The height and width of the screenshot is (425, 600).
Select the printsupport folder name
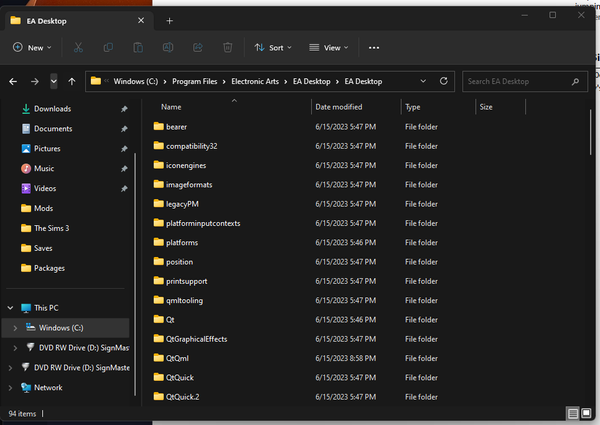pyautogui.click(x=186, y=281)
